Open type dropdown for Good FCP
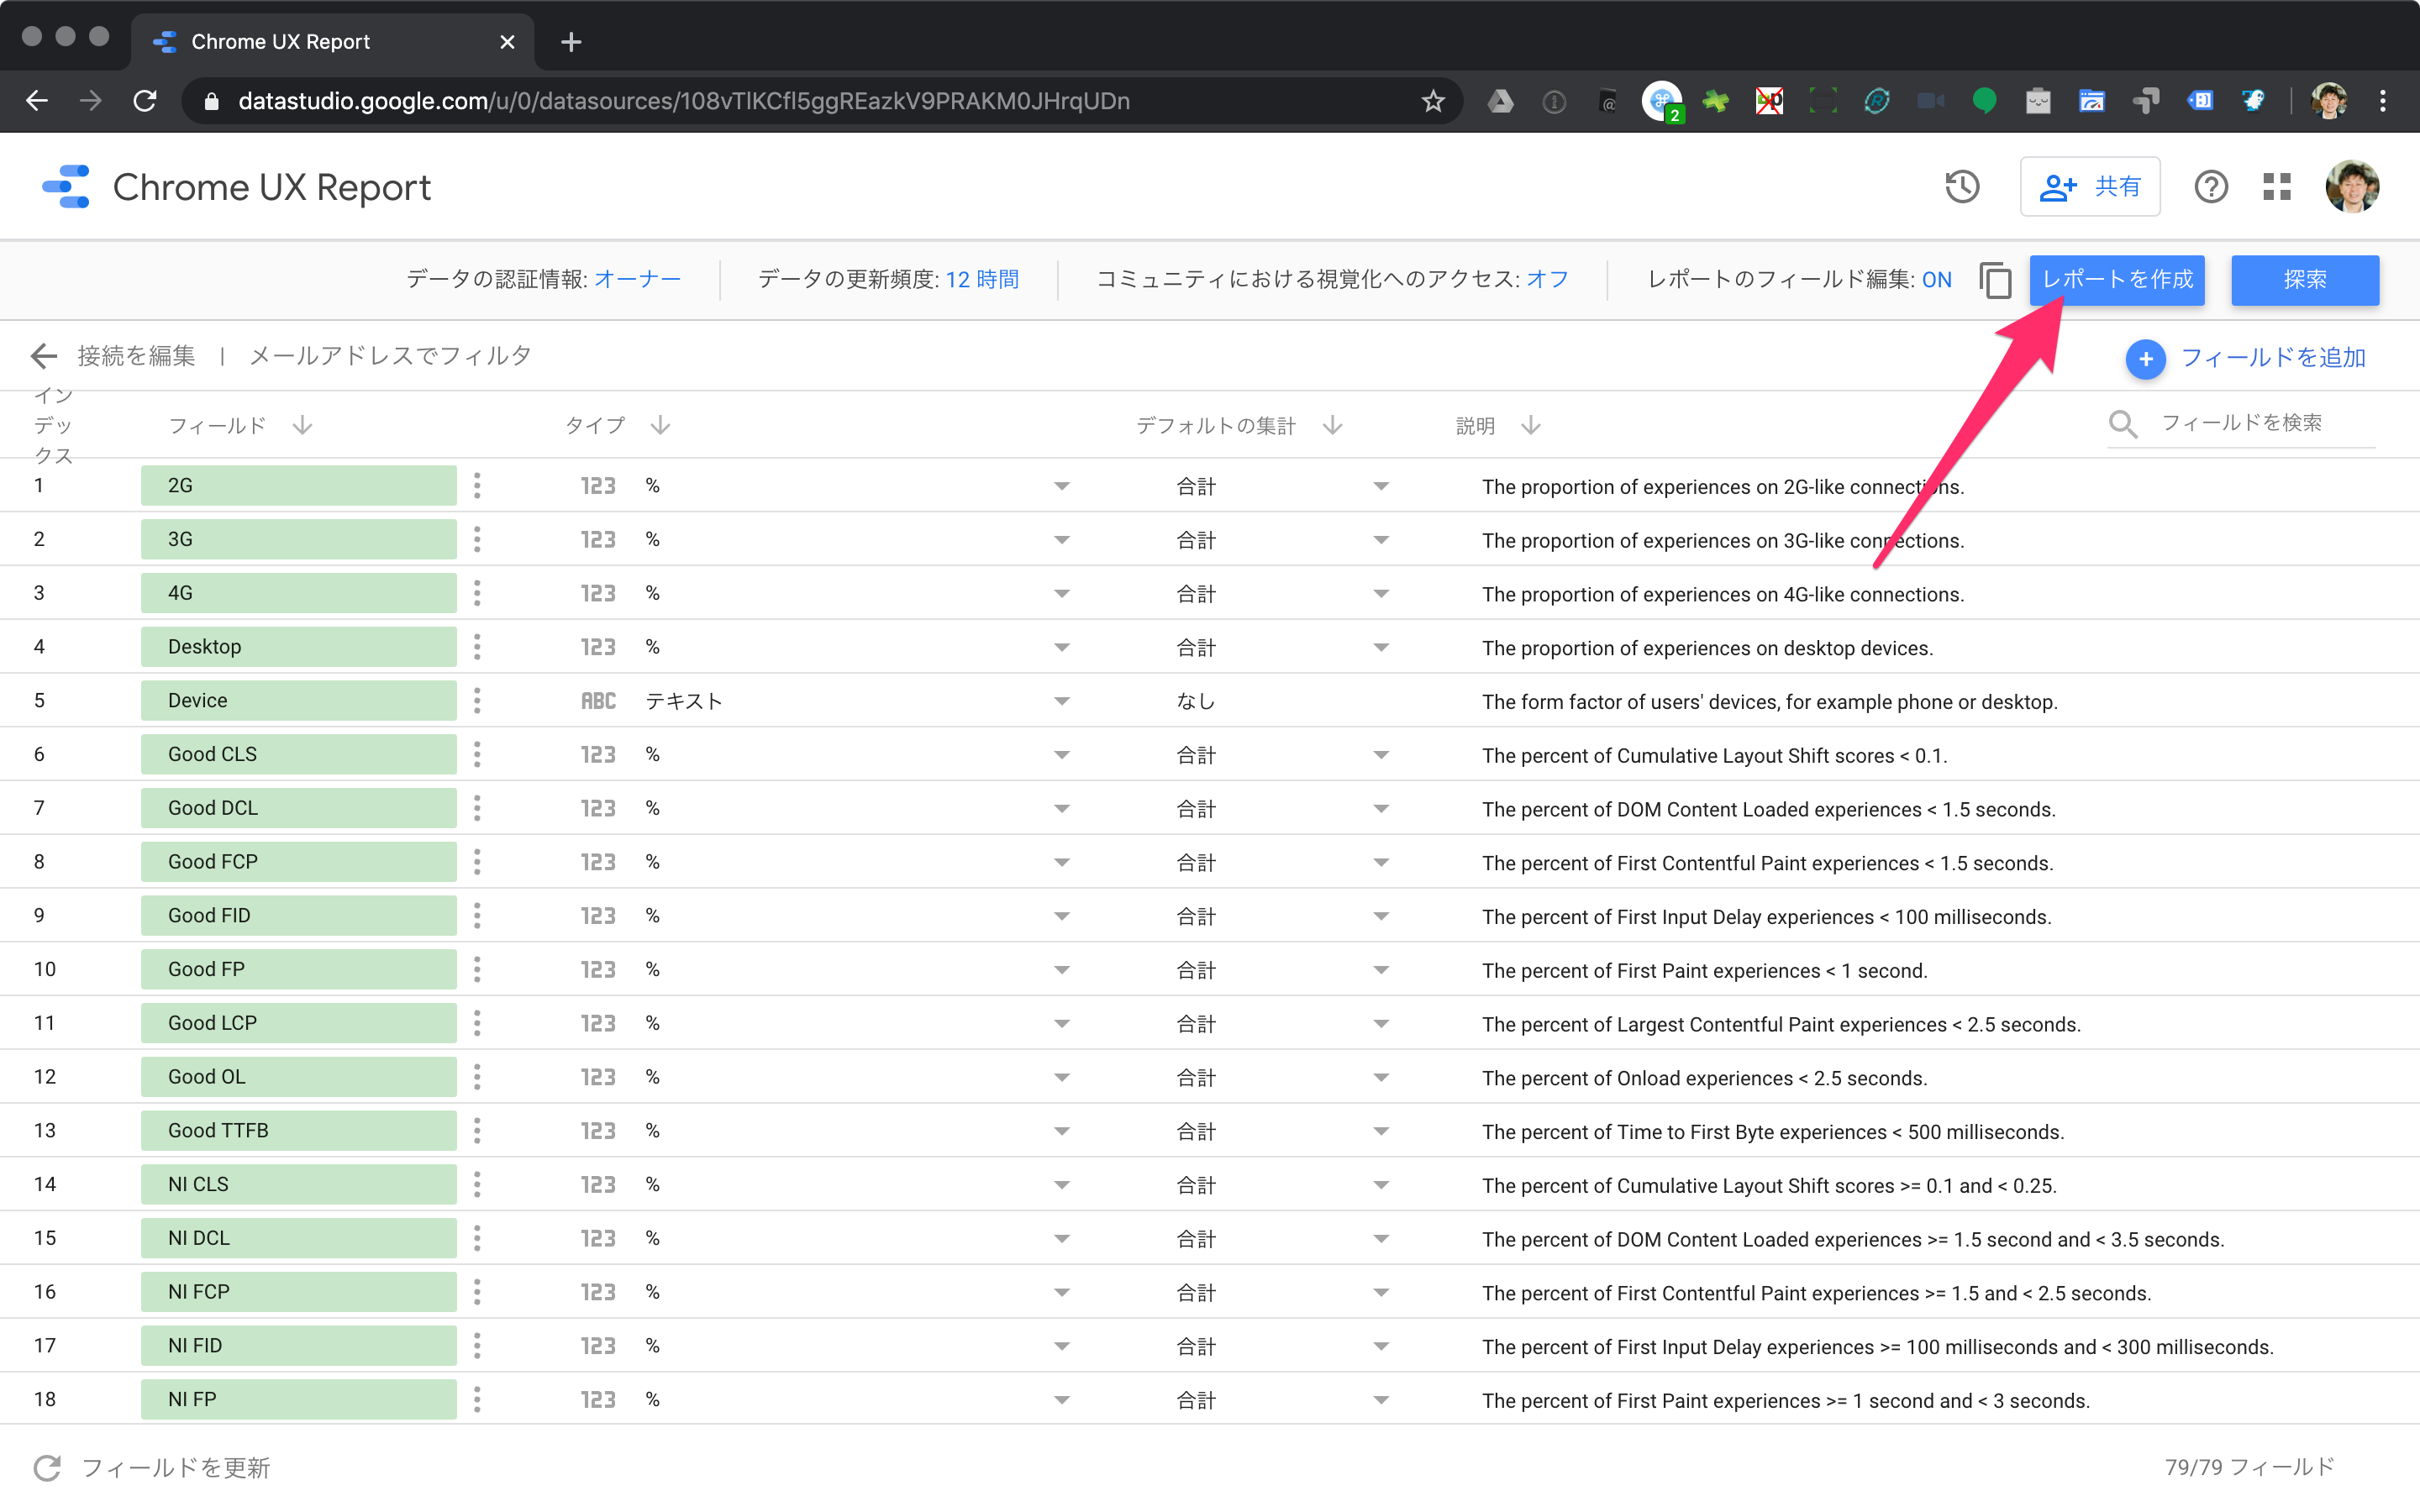Screen dimensions: 2420x1512 [1061, 863]
